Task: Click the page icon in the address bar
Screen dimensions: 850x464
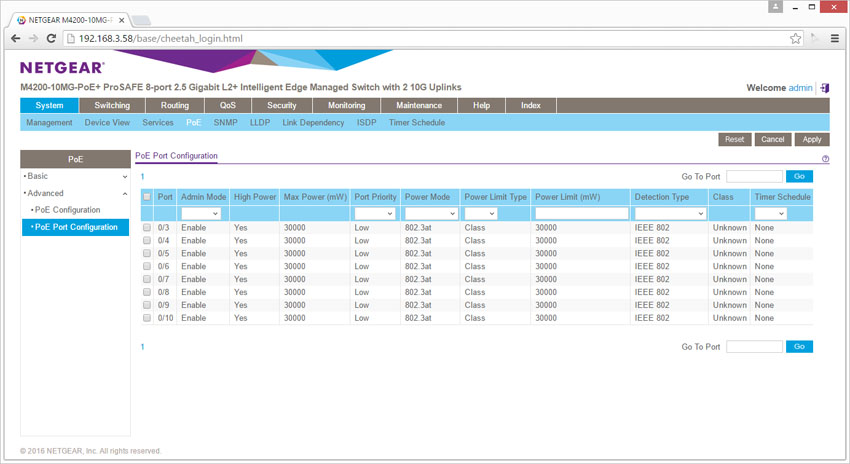Action: tap(70, 38)
